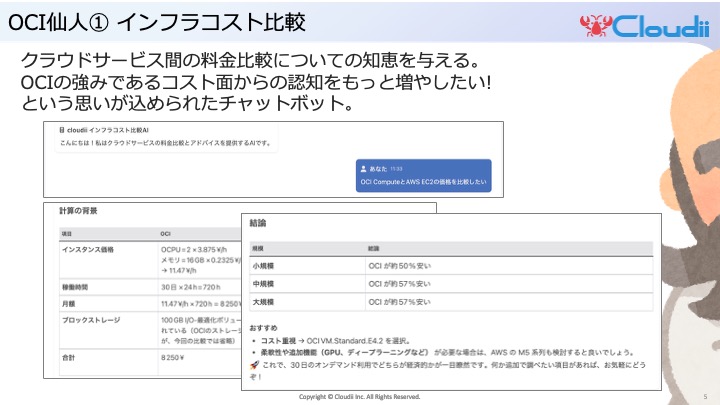Screen dimensions: 720x405
Task: Click the おすすめ recommendation heading
Action: (263, 327)
